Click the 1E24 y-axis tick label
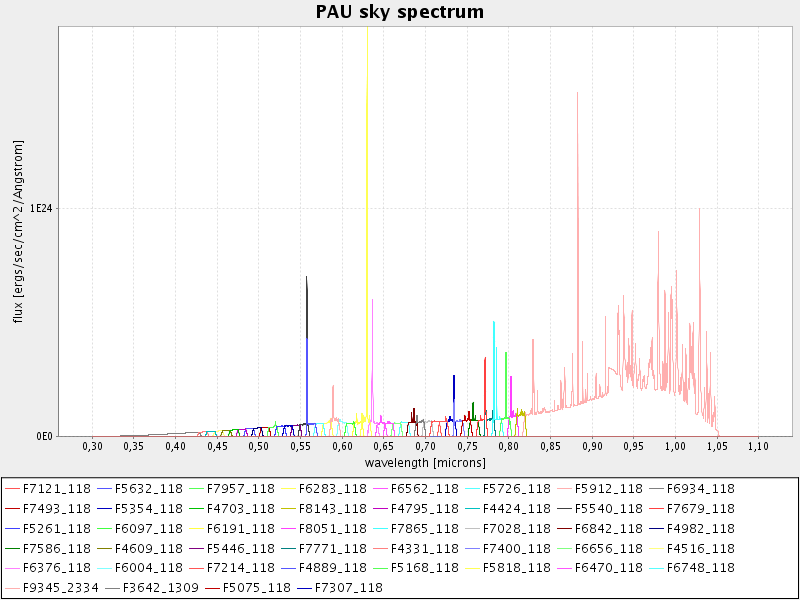The width and height of the screenshot is (800, 600). click(x=40, y=208)
